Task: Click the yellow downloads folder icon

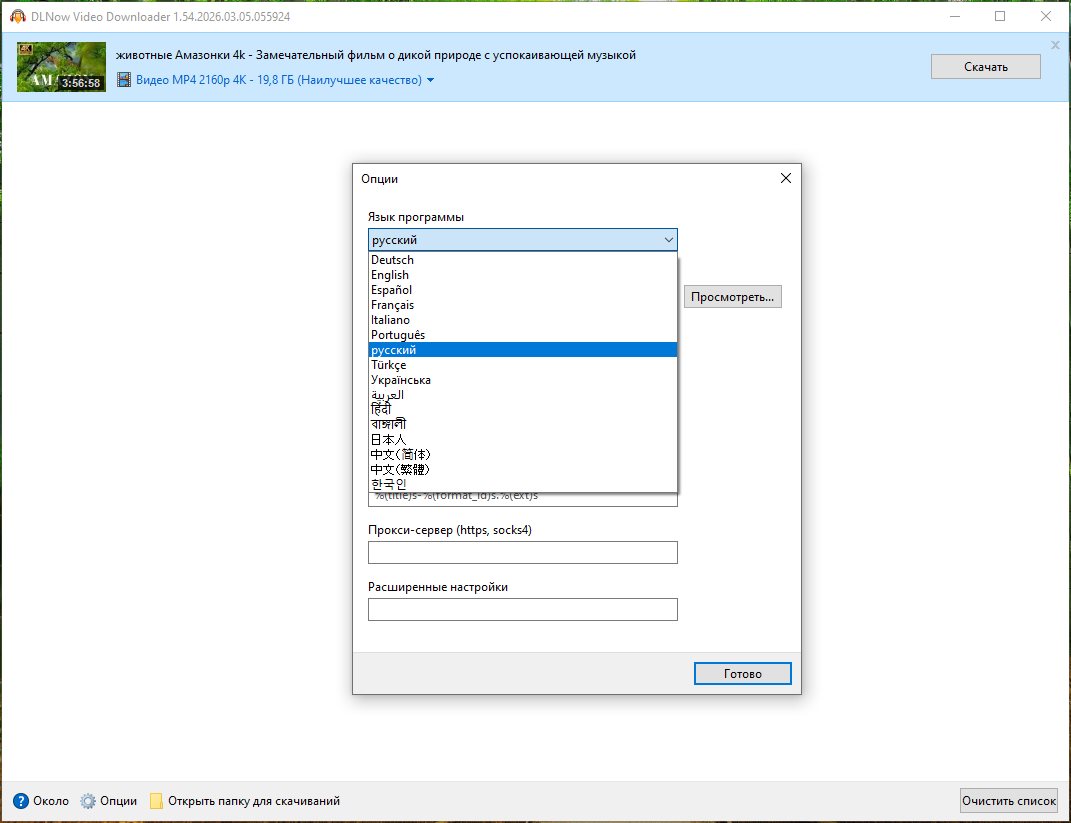Action: pyautogui.click(x=156, y=801)
